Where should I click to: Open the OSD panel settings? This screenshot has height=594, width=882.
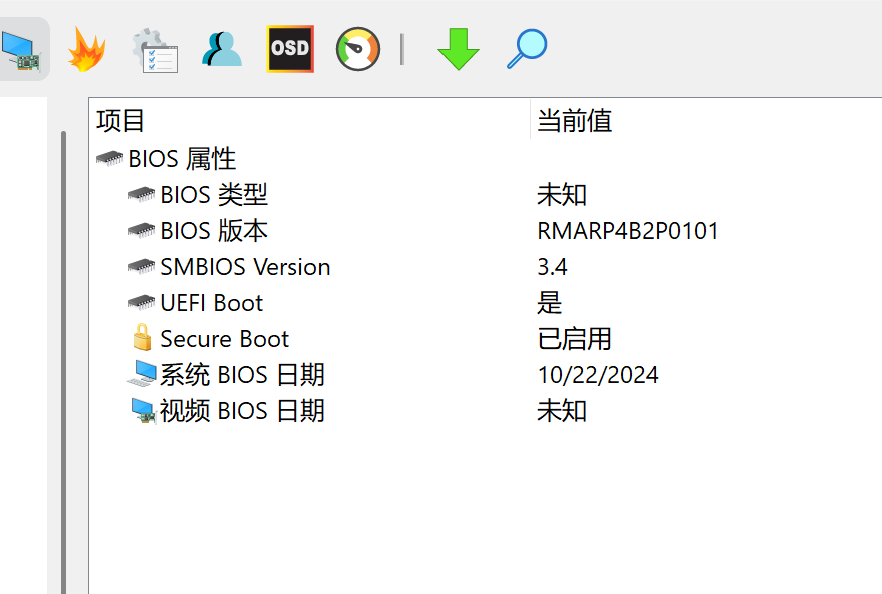[290, 49]
